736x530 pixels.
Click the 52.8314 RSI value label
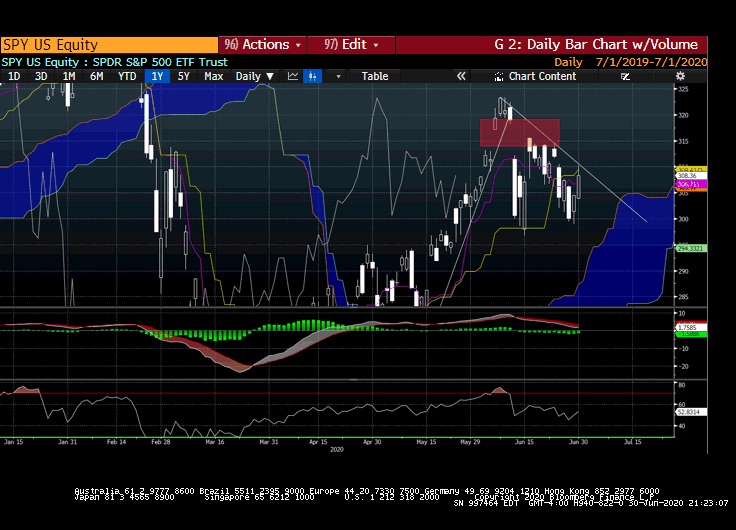pos(691,412)
